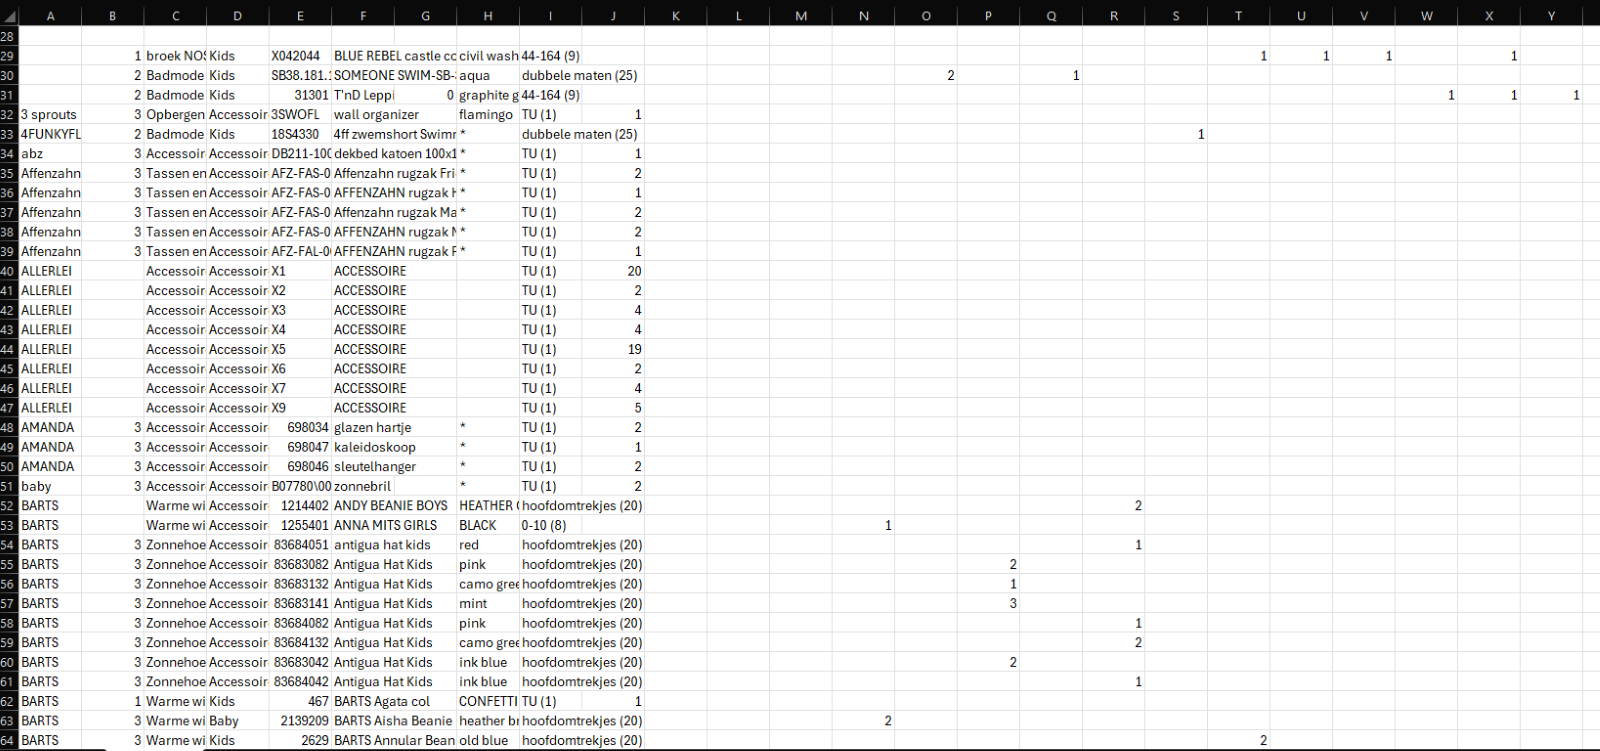Click 'BARTS Agata col' cell
This screenshot has width=1600, height=751.
[x=394, y=702]
